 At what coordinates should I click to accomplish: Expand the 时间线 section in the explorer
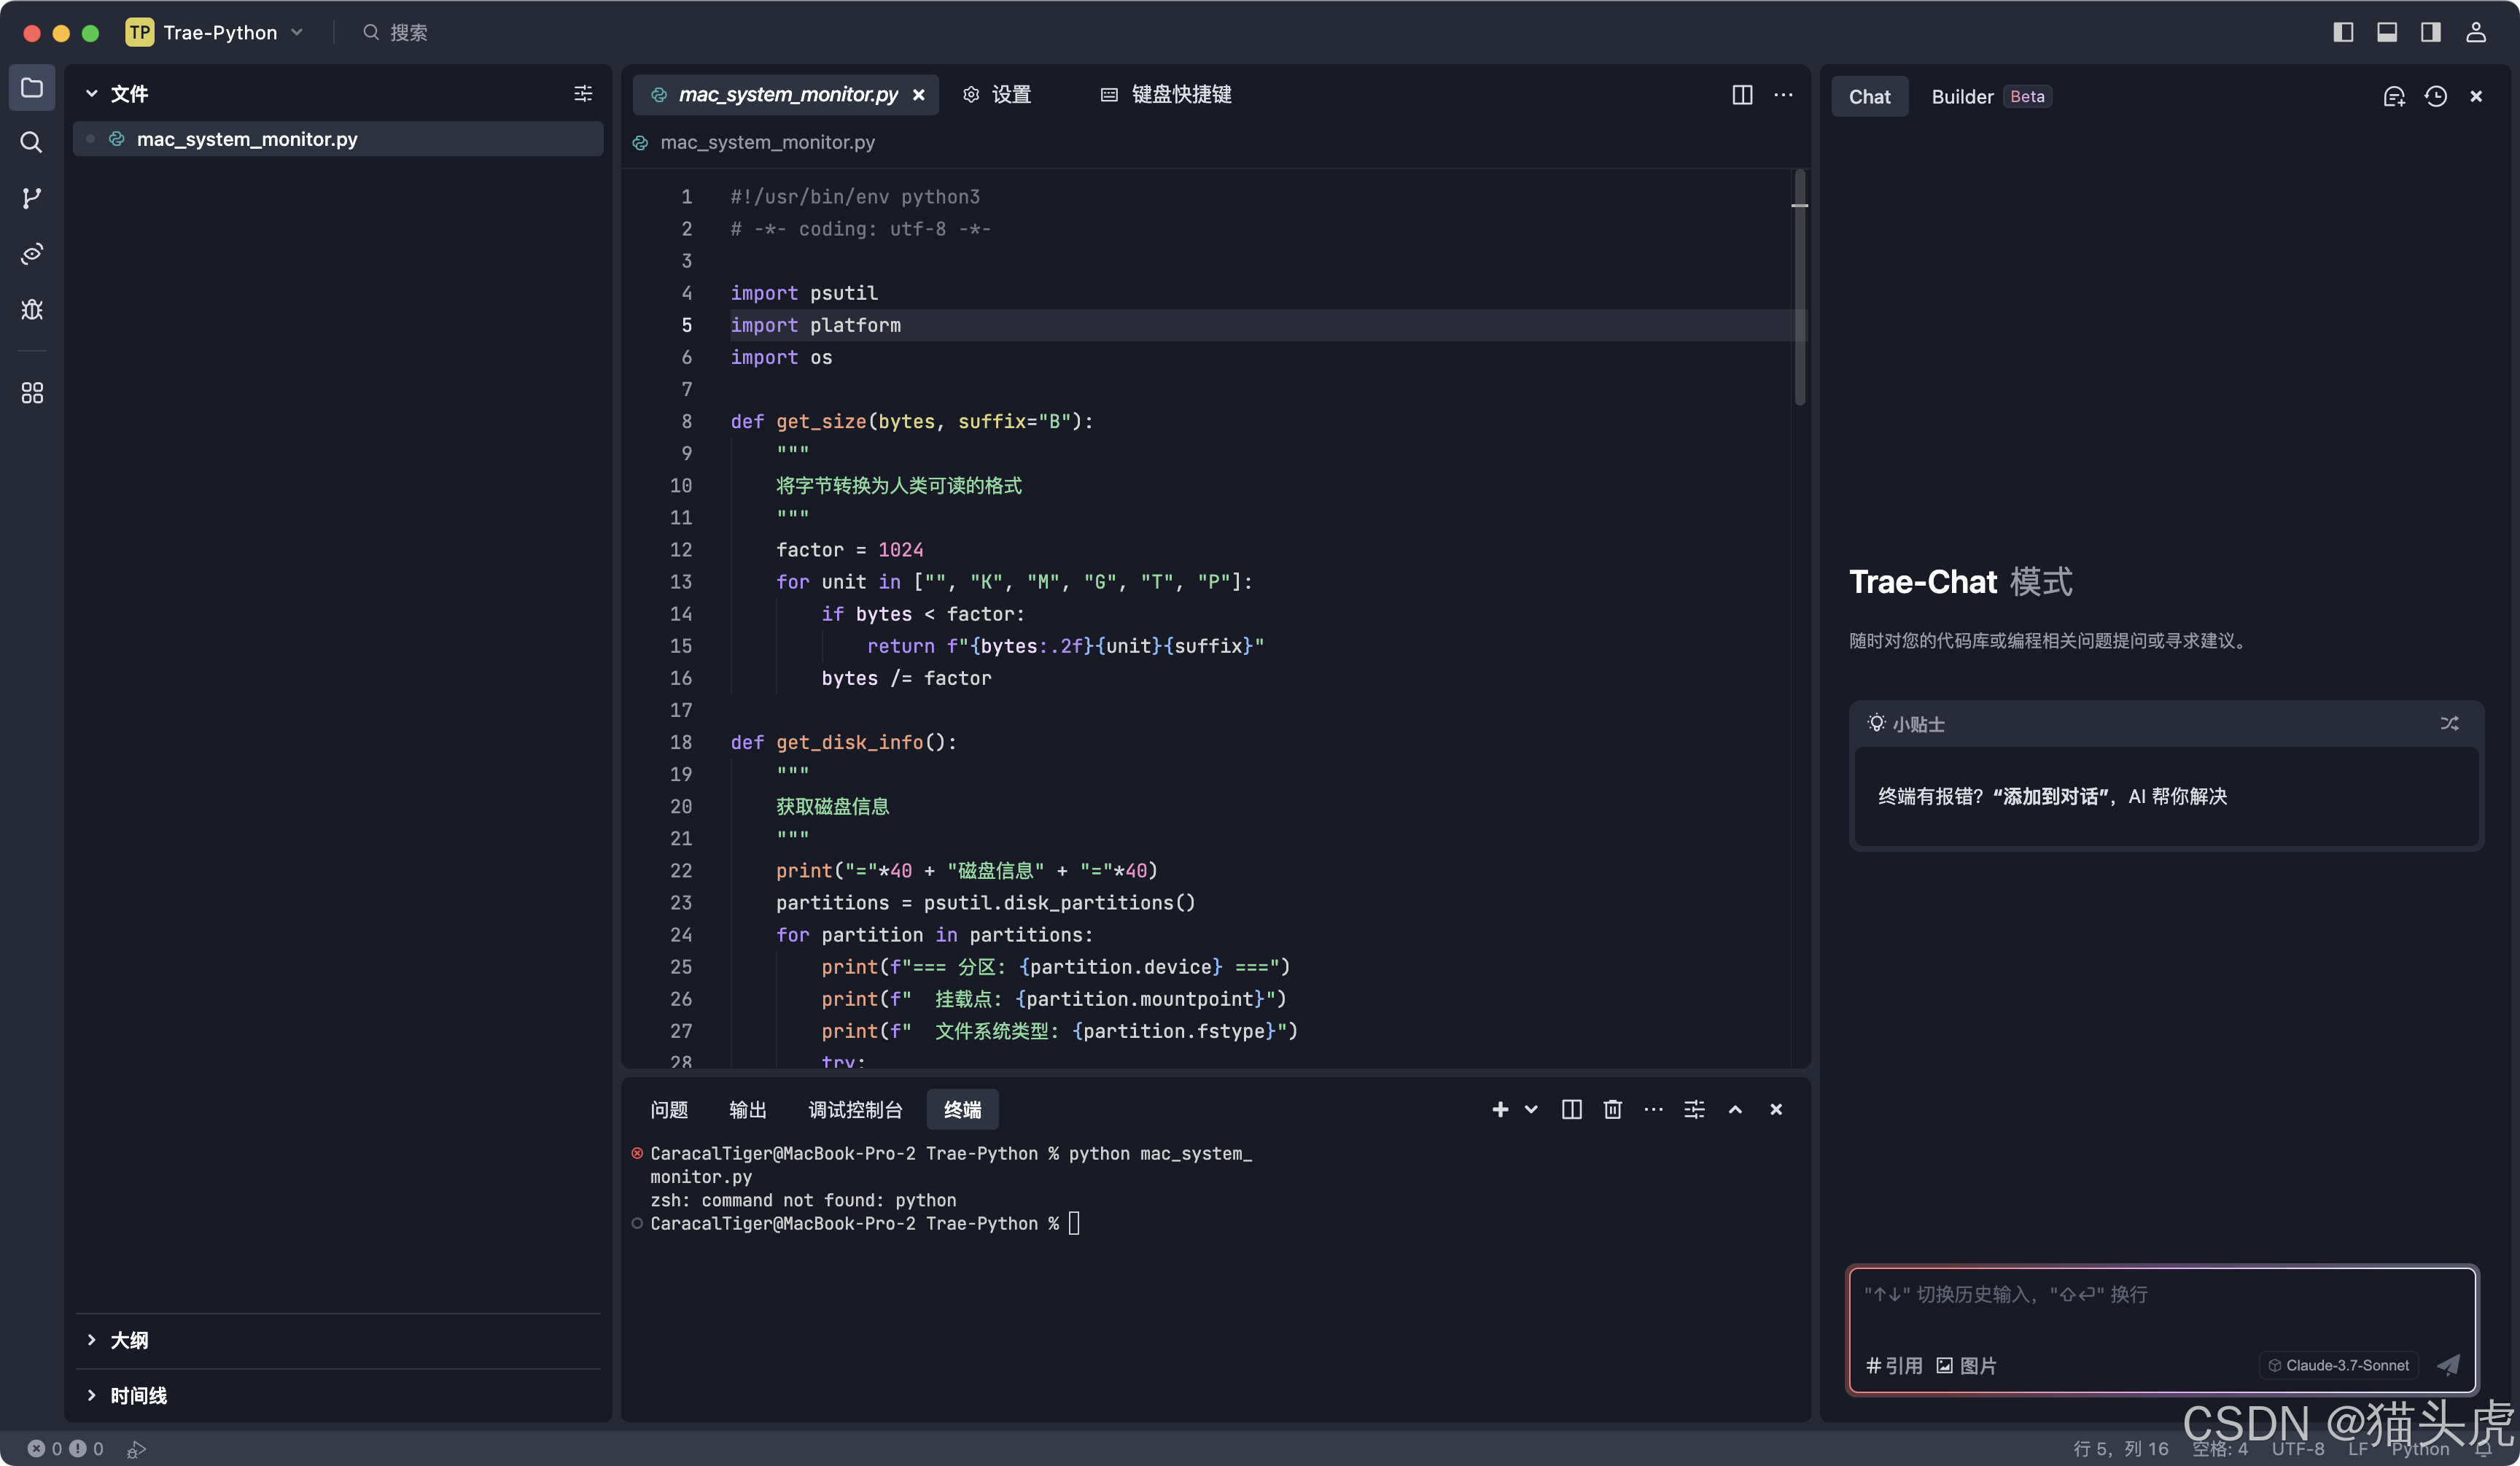click(x=137, y=1396)
